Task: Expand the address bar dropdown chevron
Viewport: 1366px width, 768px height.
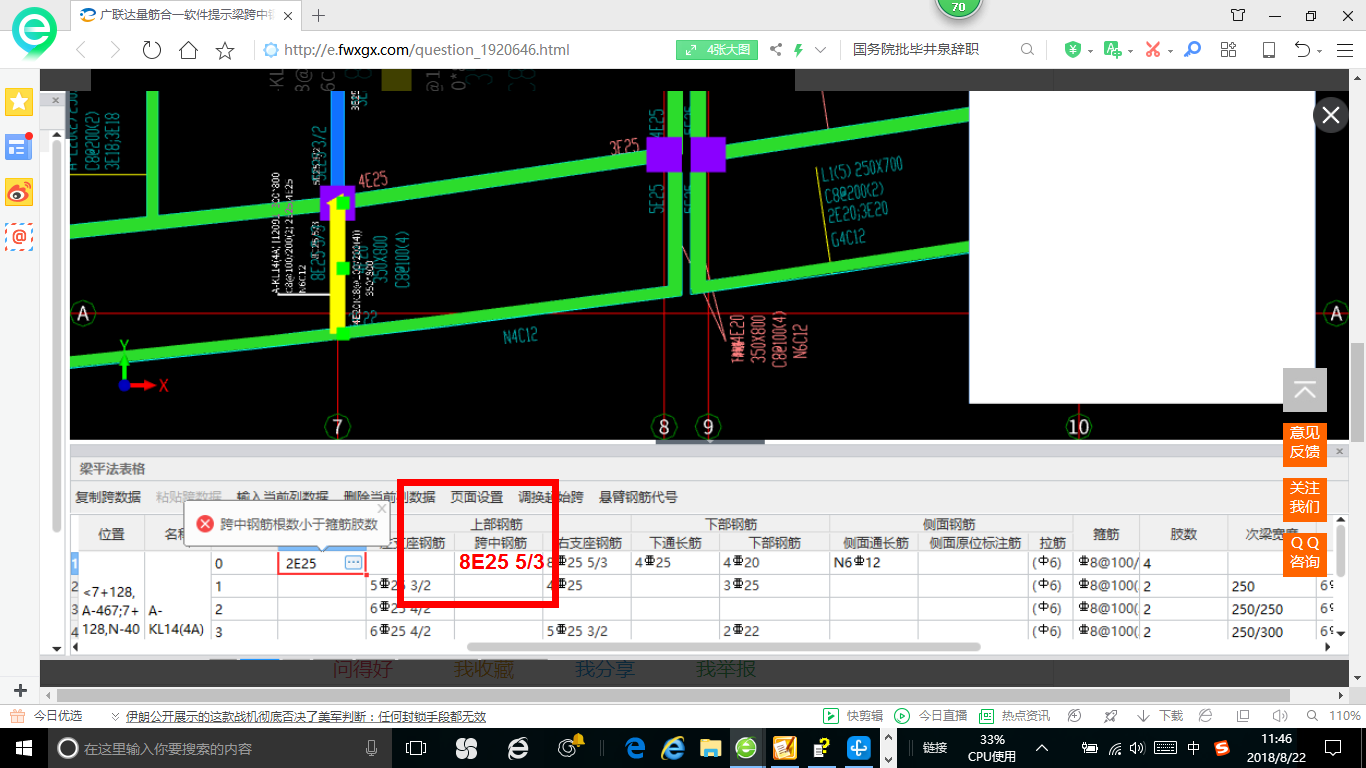Action: (x=821, y=50)
